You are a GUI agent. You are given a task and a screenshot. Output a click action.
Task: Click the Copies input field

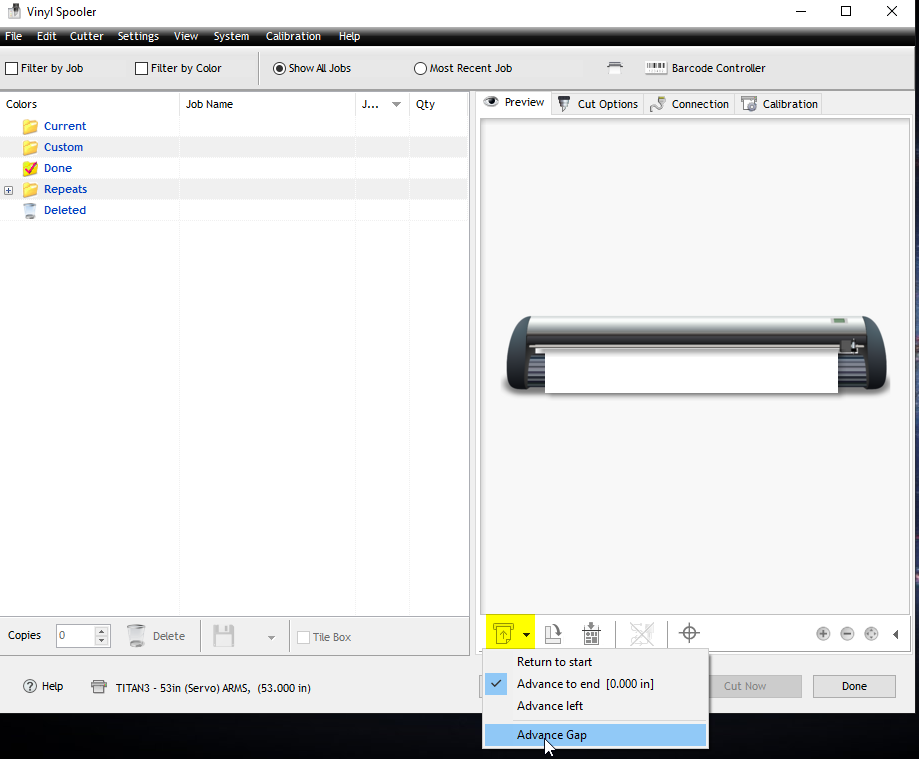tap(74, 636)
